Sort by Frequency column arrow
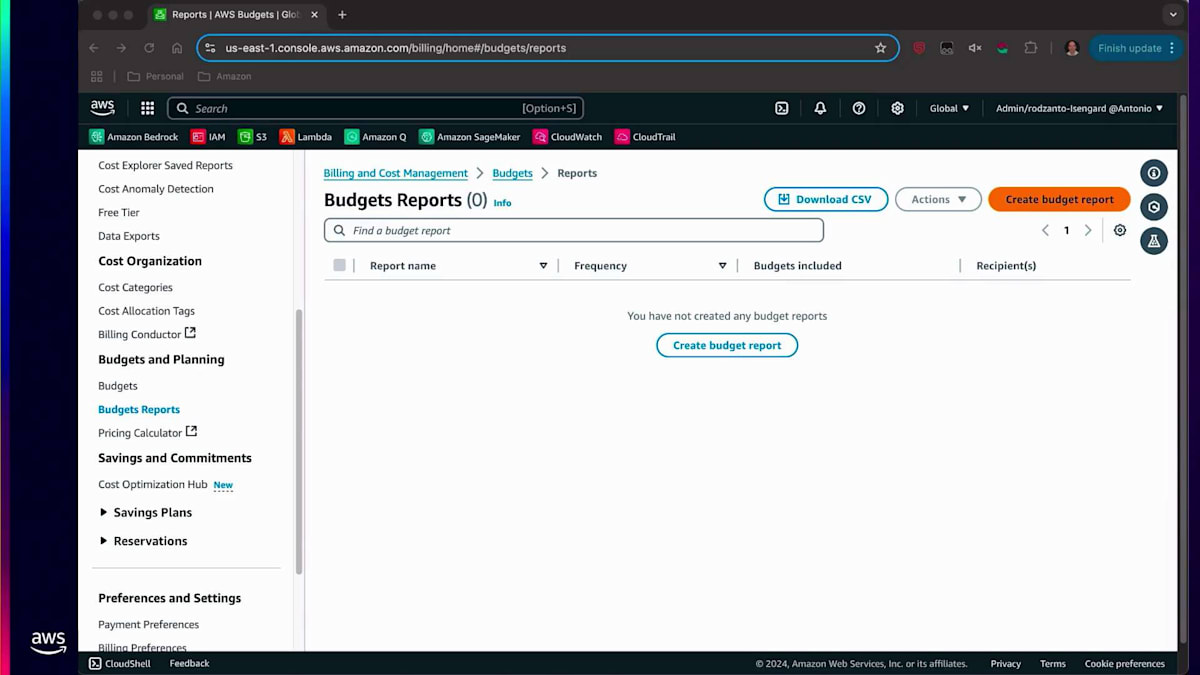The image size is (1200, 675). 722,266
